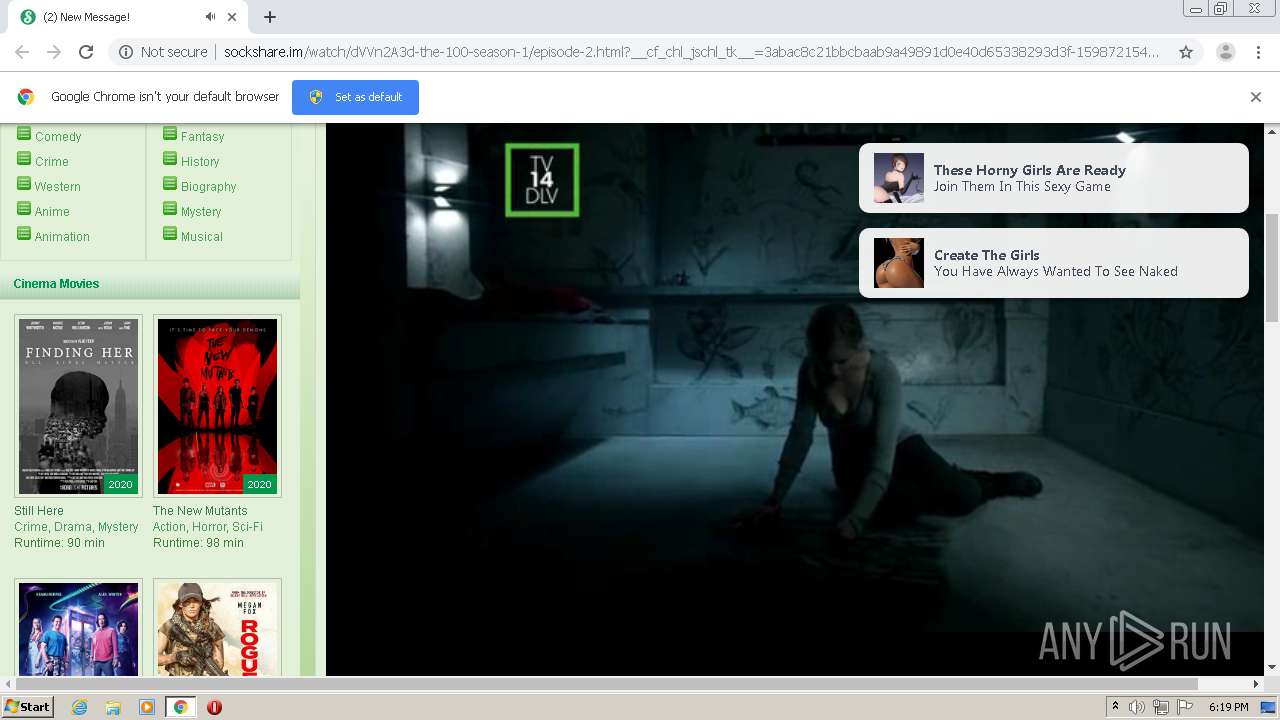The width and height of the screenshot is (1280, 720).
Task: Click the page vertical scrollbar thumb
Action: click(1272, 267)
